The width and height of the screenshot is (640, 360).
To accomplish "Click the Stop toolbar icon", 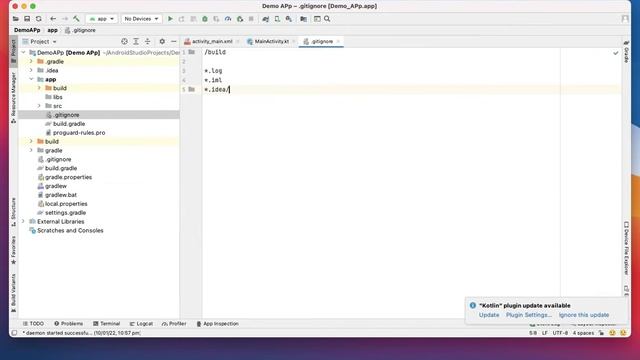I will 251,19.
